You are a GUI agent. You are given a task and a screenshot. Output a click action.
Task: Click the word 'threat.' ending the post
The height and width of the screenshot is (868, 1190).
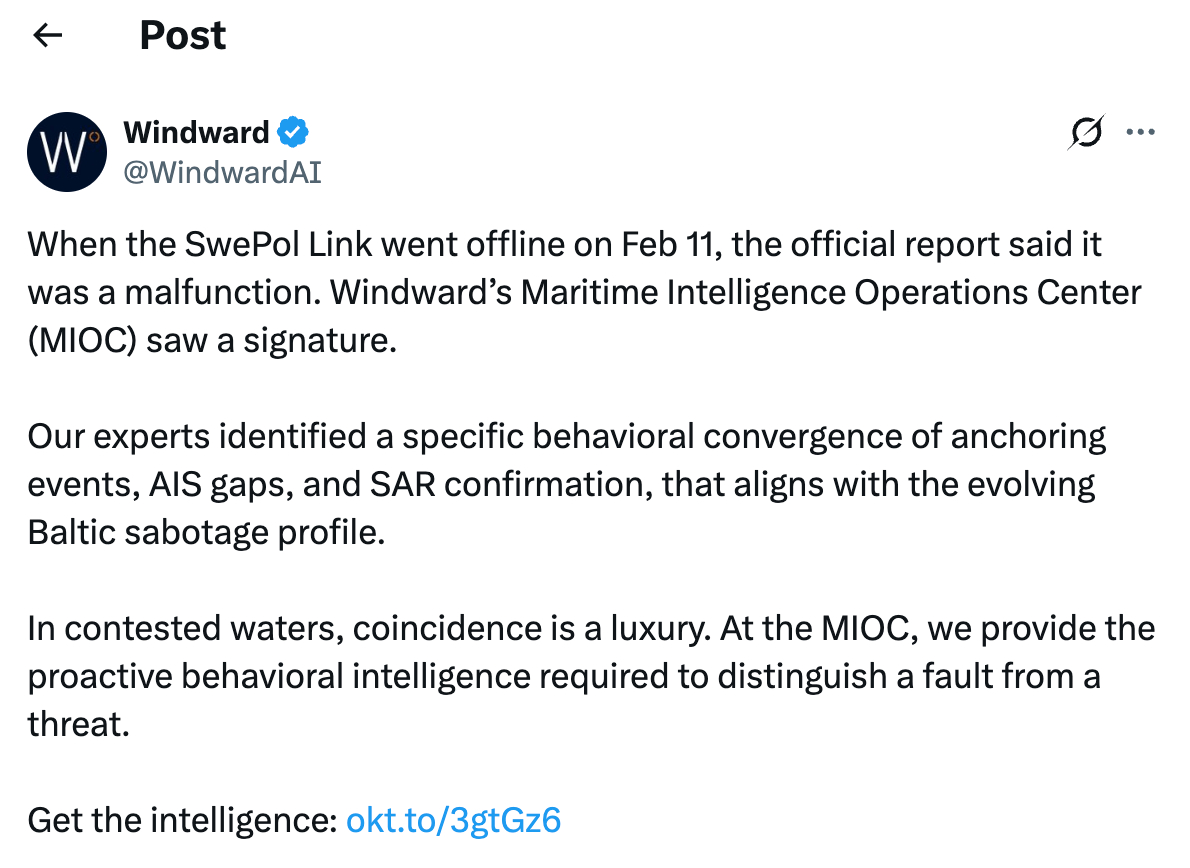79,724
